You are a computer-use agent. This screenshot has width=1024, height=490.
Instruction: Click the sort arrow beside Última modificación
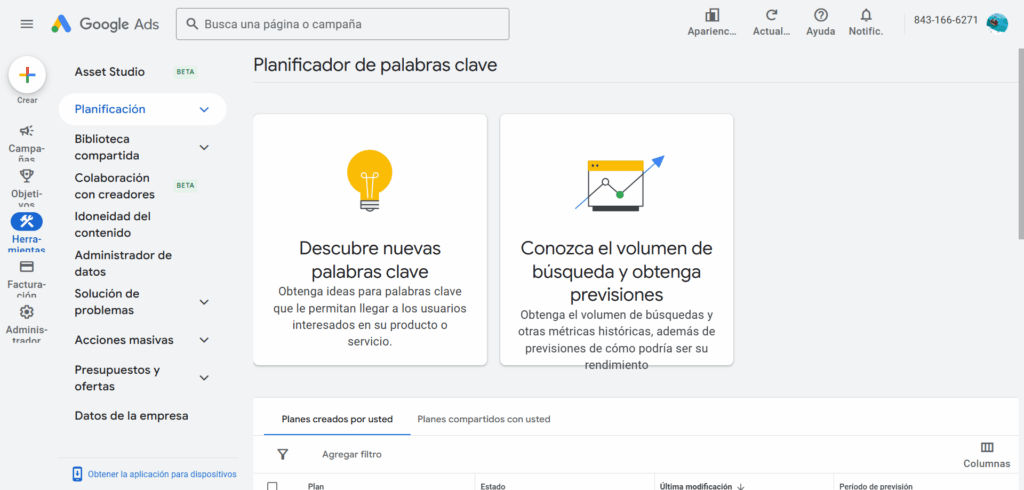(741, 486)
